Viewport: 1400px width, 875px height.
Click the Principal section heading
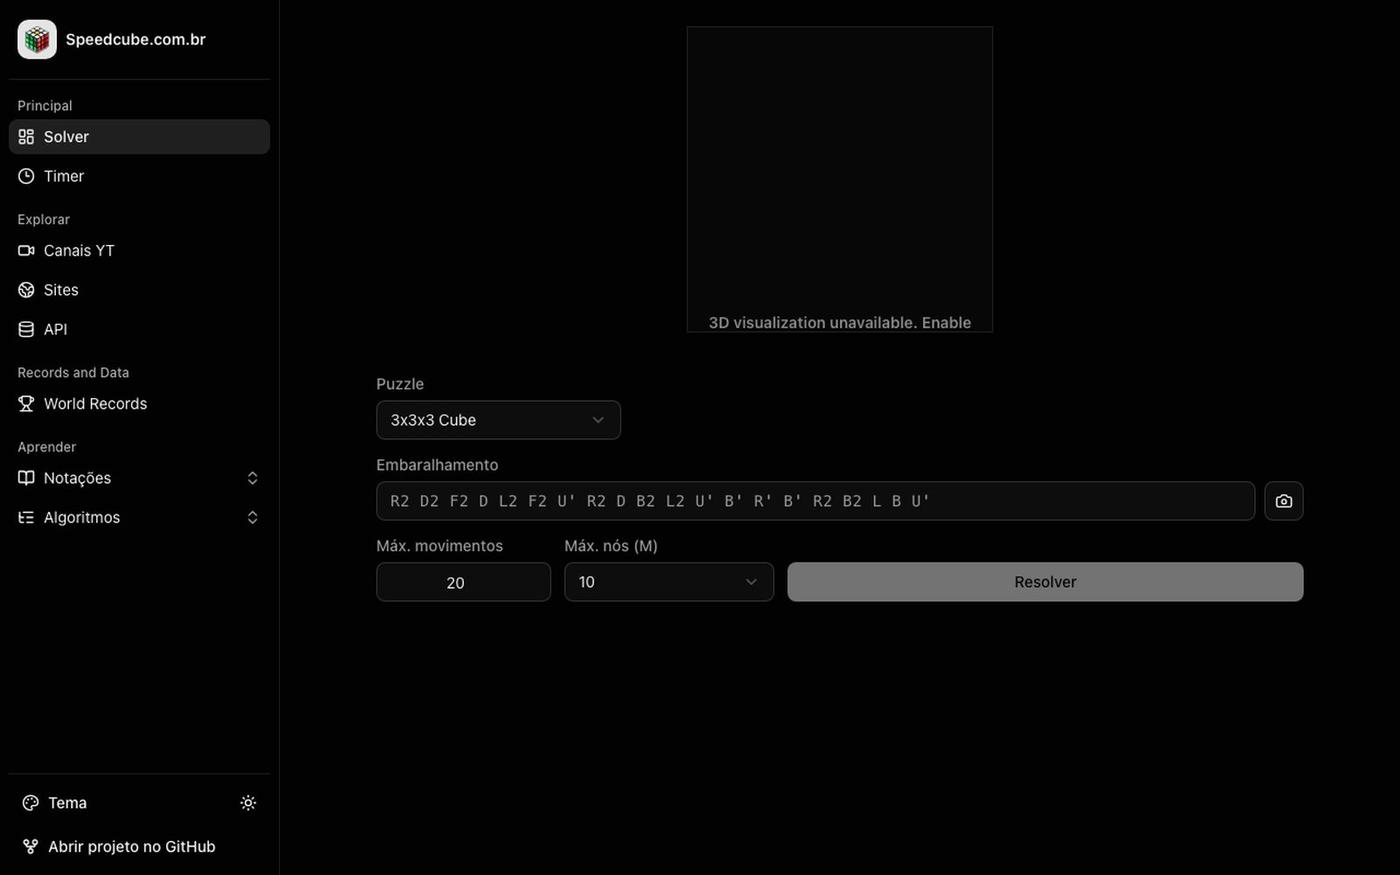click(45, 106)
